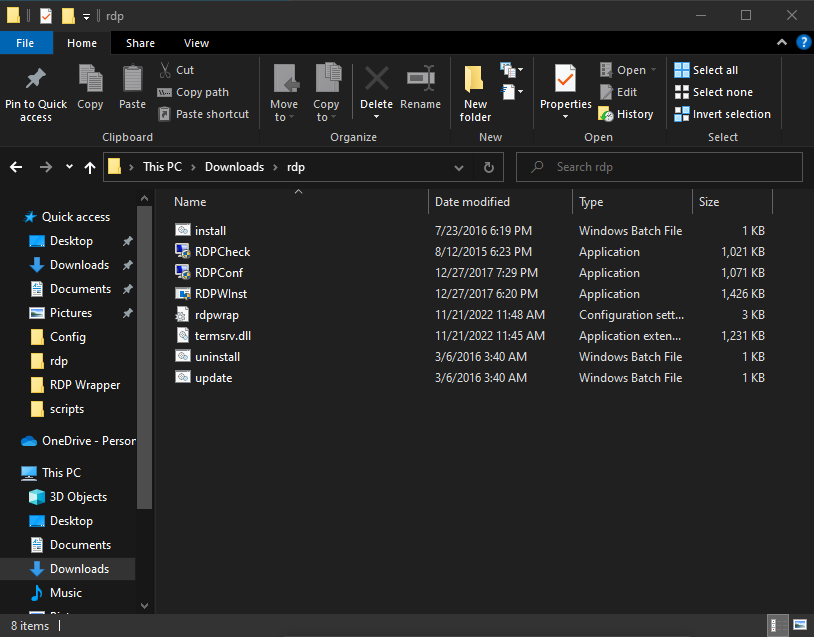Open the New item dropdown icon
Viewport: 814px width, 637px height.
(511, 70)
